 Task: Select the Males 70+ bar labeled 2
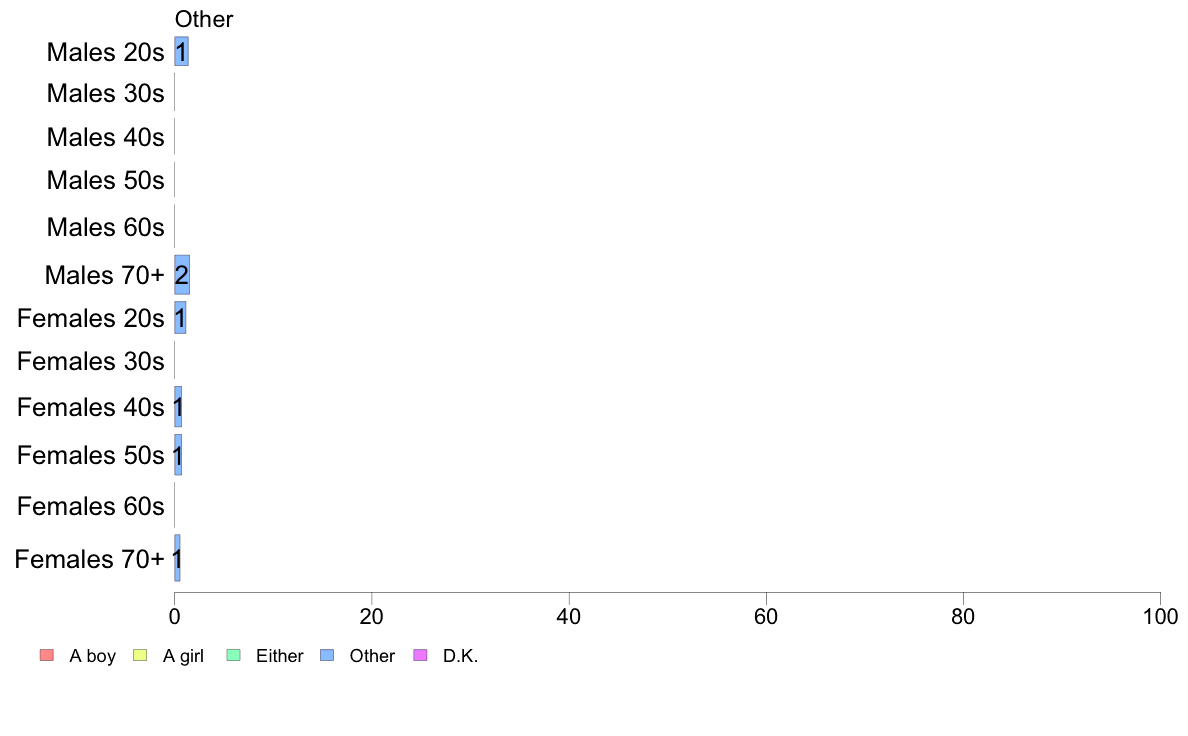click(x=182, y=274)
